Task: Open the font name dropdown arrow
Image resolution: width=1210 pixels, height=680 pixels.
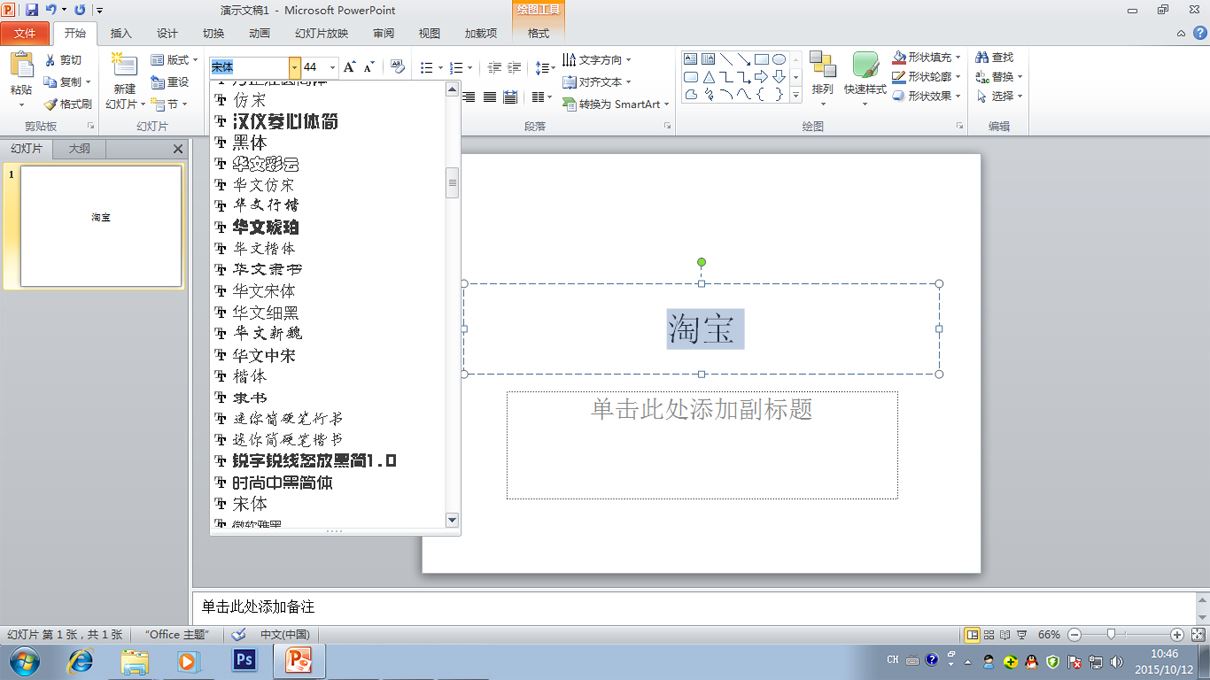Action: coord(294,67)
